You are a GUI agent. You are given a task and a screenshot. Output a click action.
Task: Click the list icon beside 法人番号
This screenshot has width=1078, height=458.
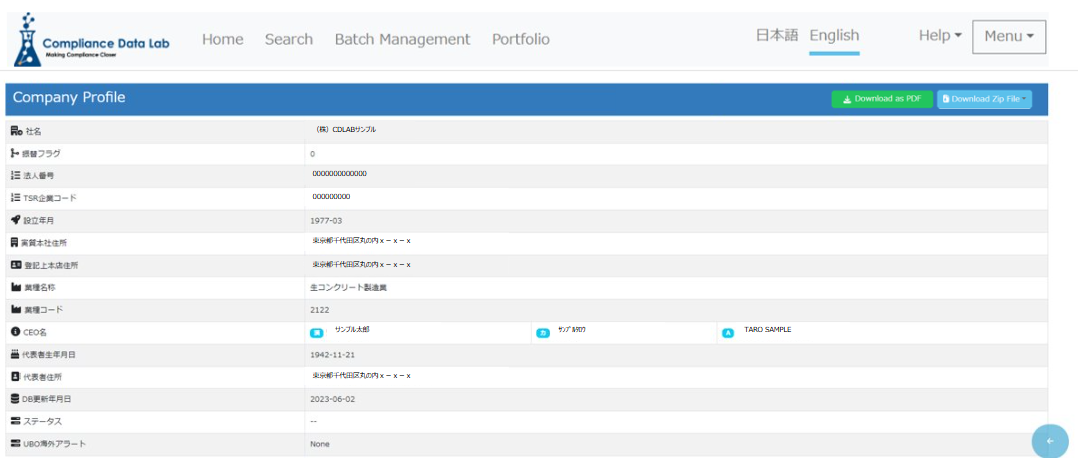click(x=16, y=175)
